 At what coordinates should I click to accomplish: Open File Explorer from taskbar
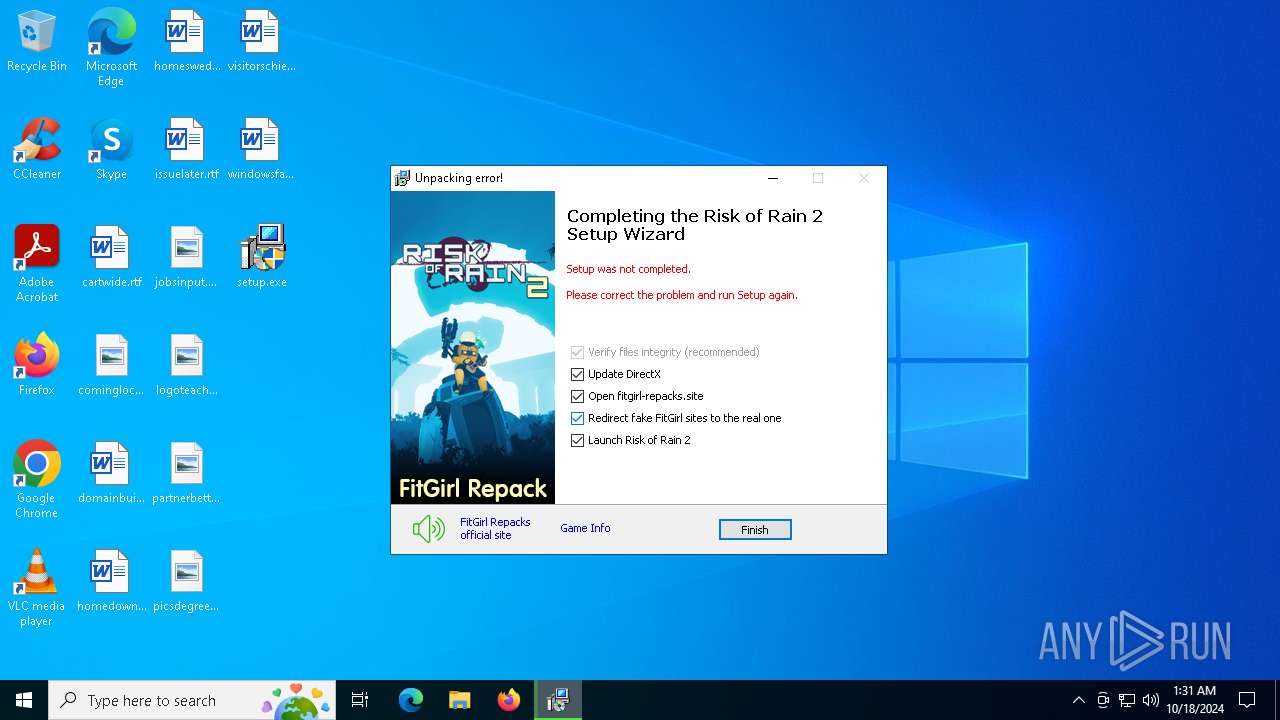click(x=460, y=700)
